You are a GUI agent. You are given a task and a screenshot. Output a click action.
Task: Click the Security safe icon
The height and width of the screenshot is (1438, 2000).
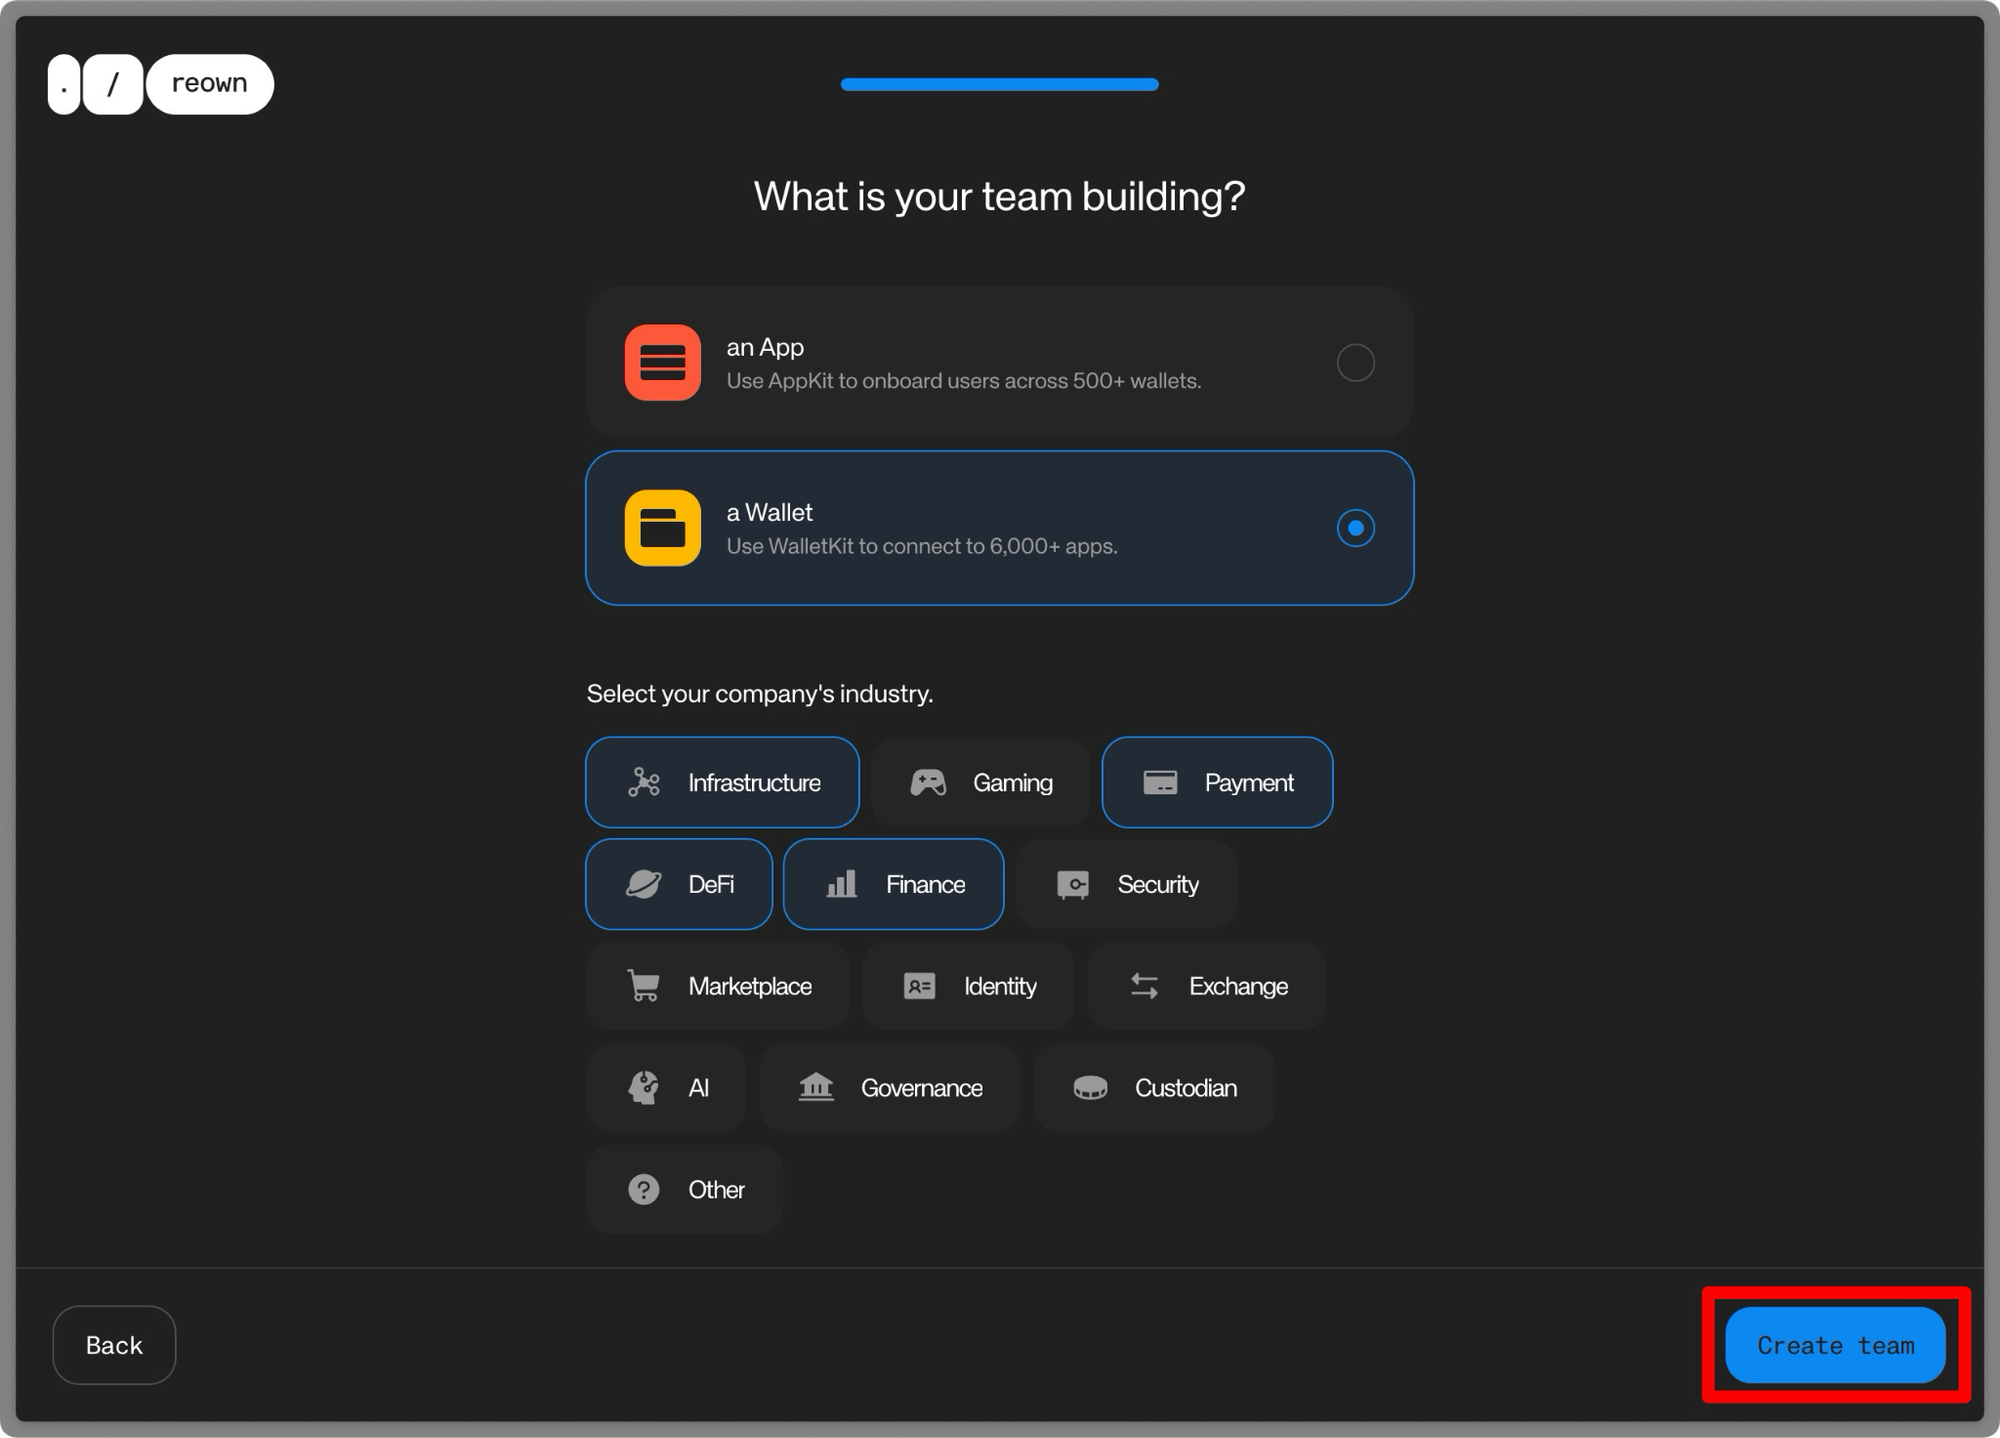tap(1073, 885)
